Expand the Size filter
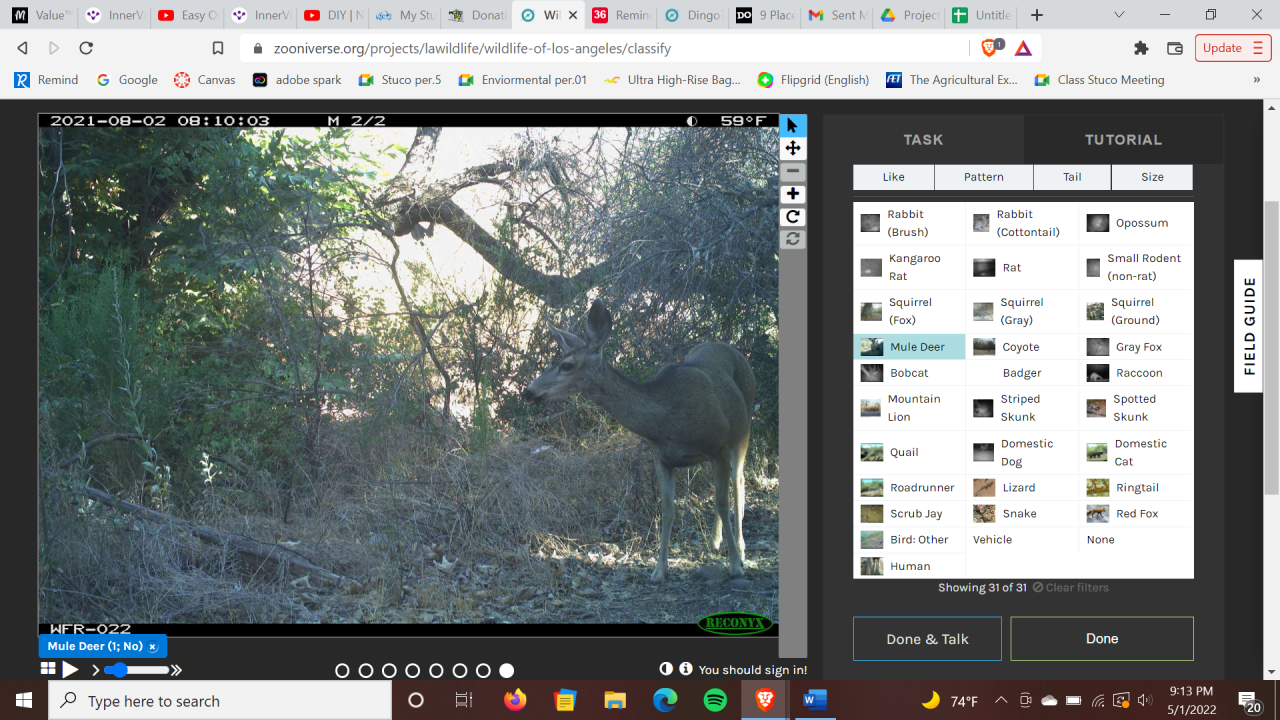The width and height of the screenshot is (1280, 720). pos(1152,177)
